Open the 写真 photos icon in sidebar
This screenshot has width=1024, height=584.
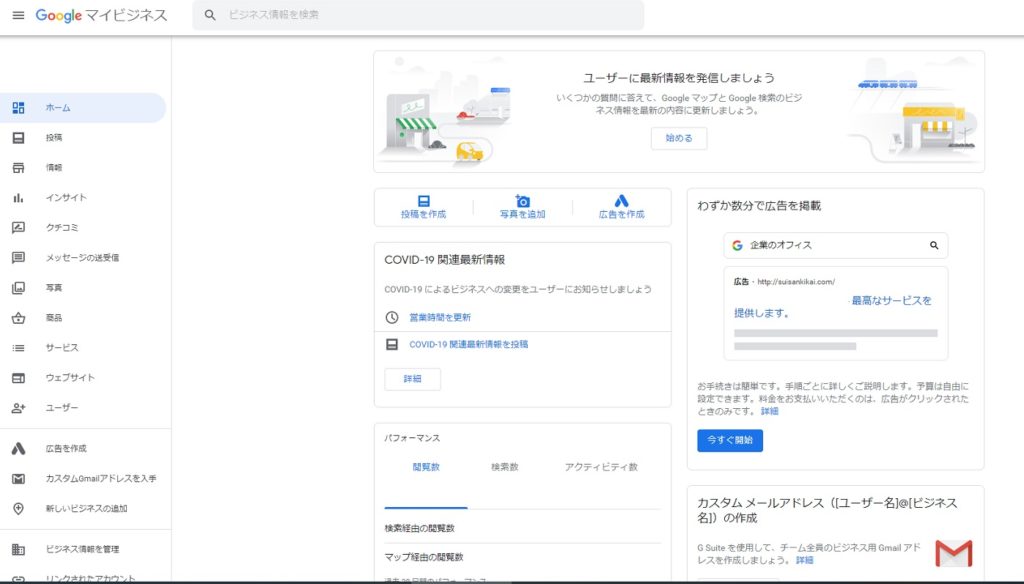18,288
